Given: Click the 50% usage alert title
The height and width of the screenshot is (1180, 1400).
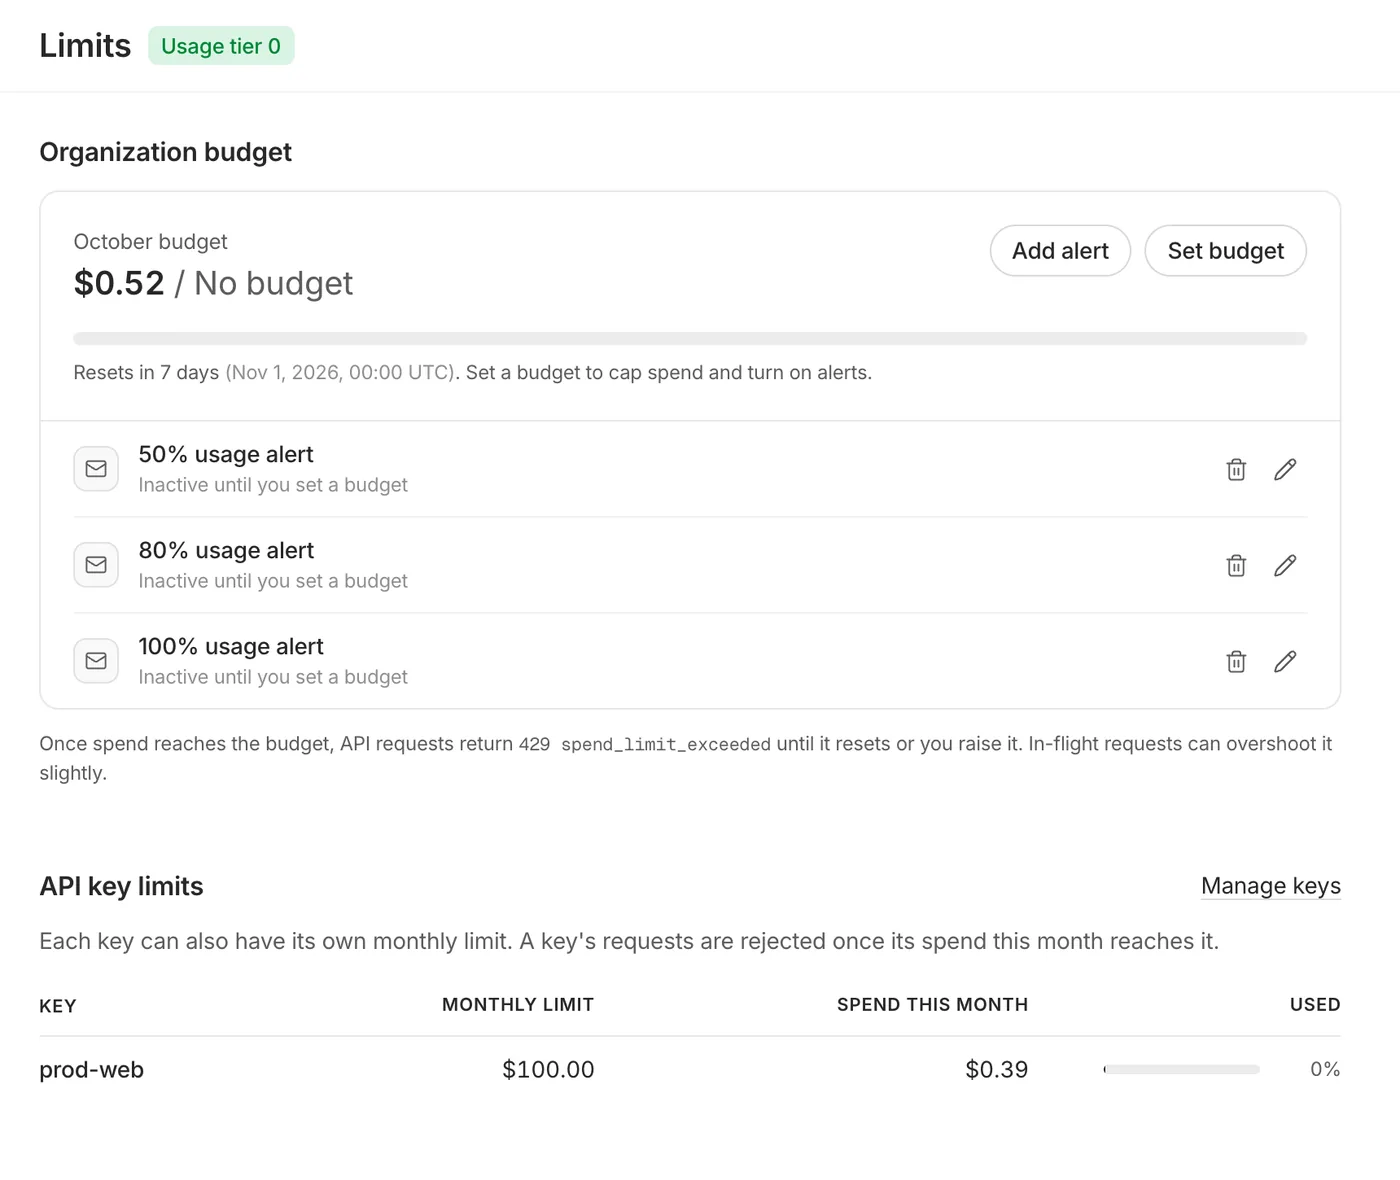Looking at the screenshot, I should point(226,454).
